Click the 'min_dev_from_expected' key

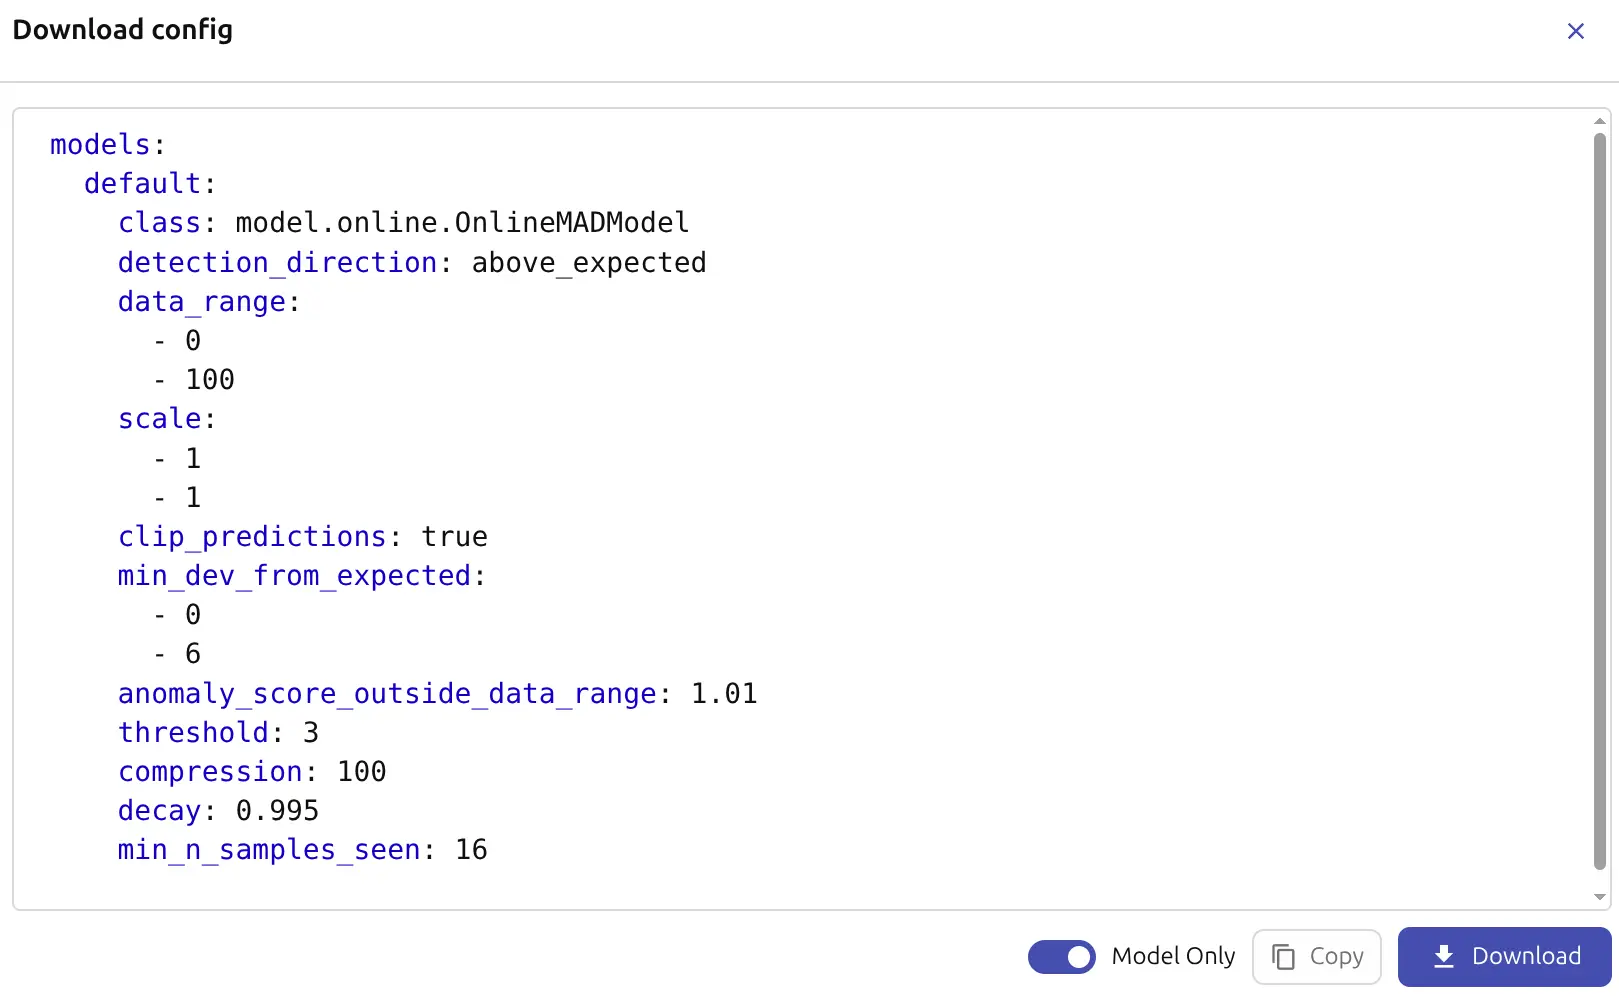294,576
